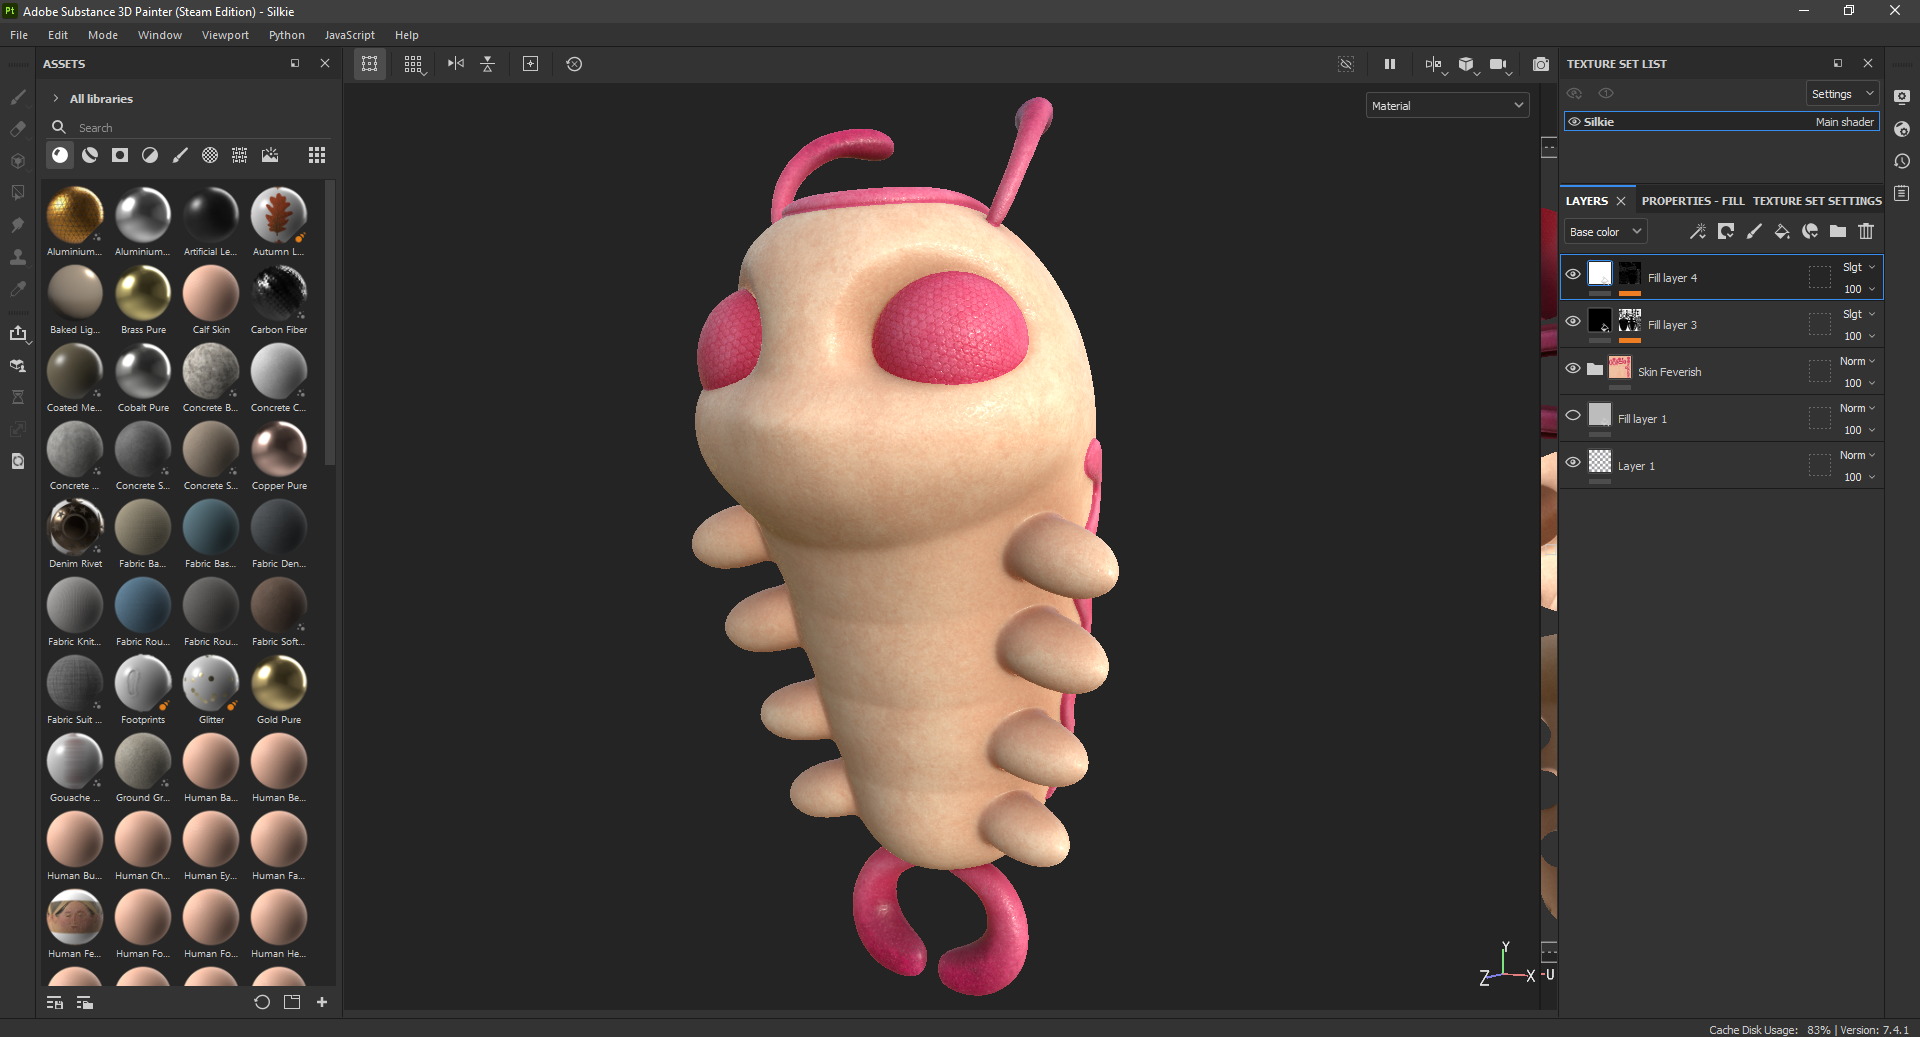1920x1037 pixels.
Task: Add a folder group in Layers
Action: click(1838, 232)
